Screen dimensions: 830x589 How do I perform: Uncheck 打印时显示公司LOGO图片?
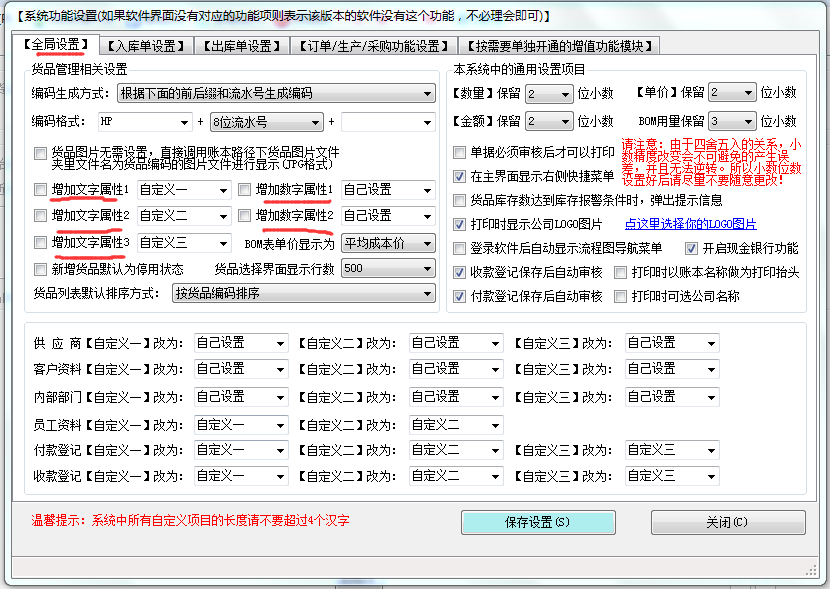click(x=460, y=224)
